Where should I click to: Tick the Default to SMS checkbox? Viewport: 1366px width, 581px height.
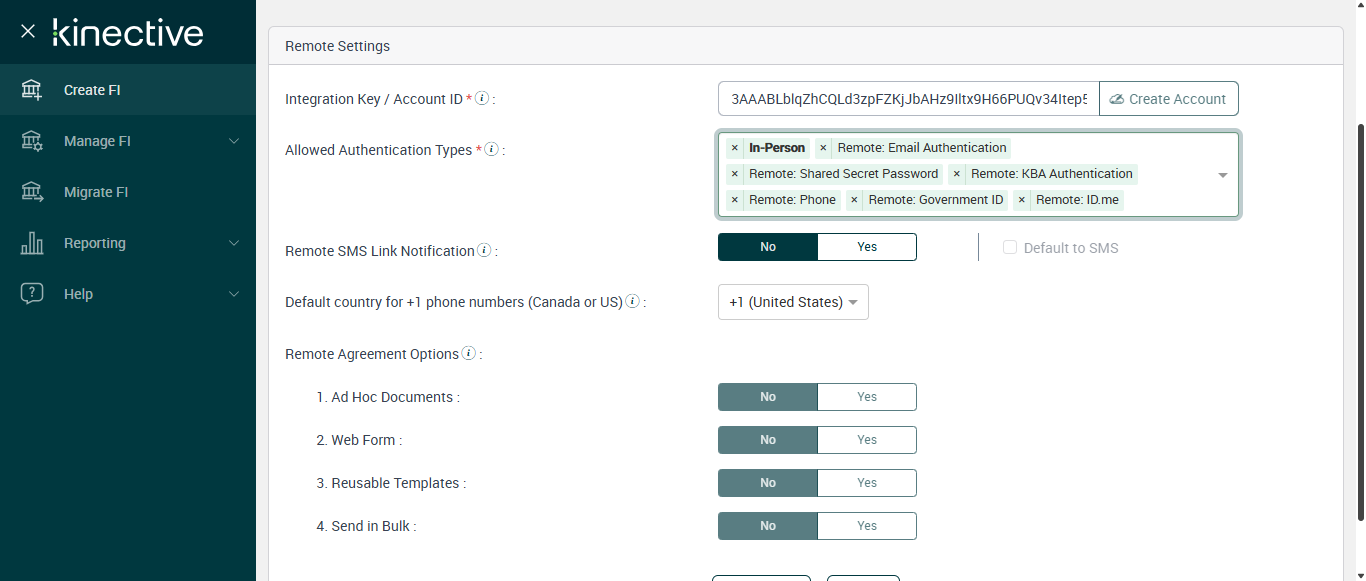tap(1010, 248)
